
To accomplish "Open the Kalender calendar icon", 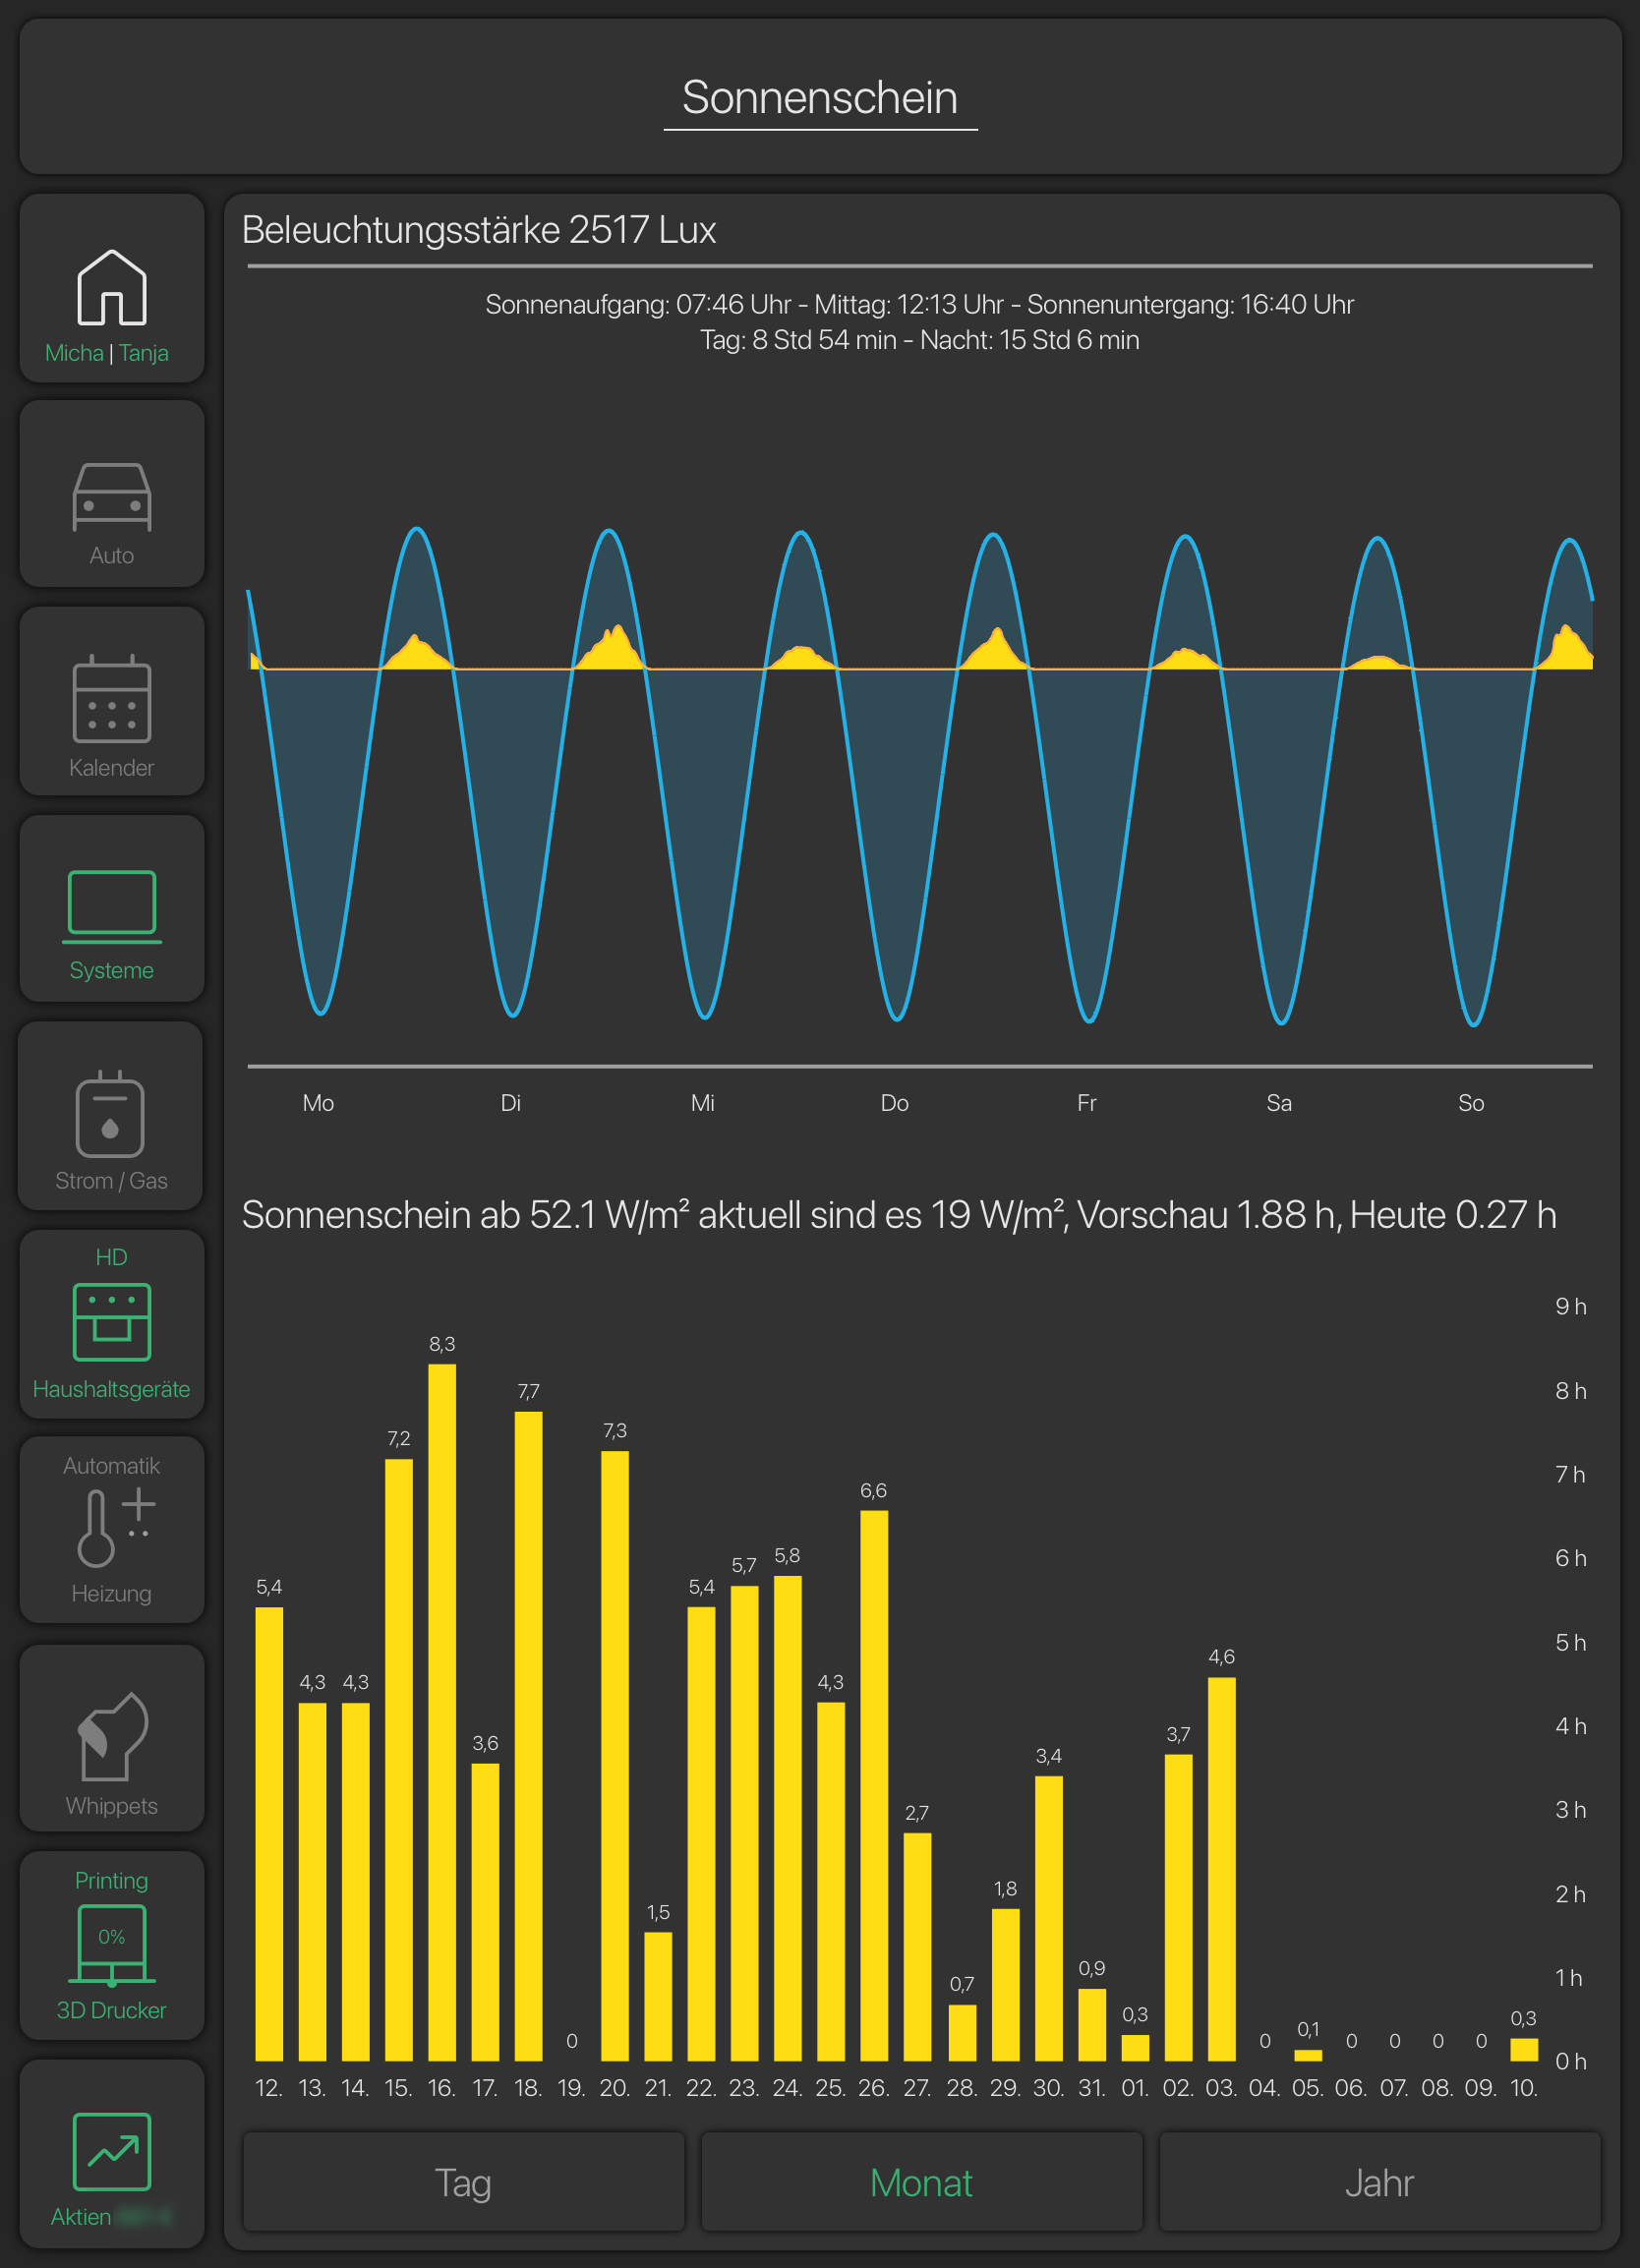I will tap(111, 699).
